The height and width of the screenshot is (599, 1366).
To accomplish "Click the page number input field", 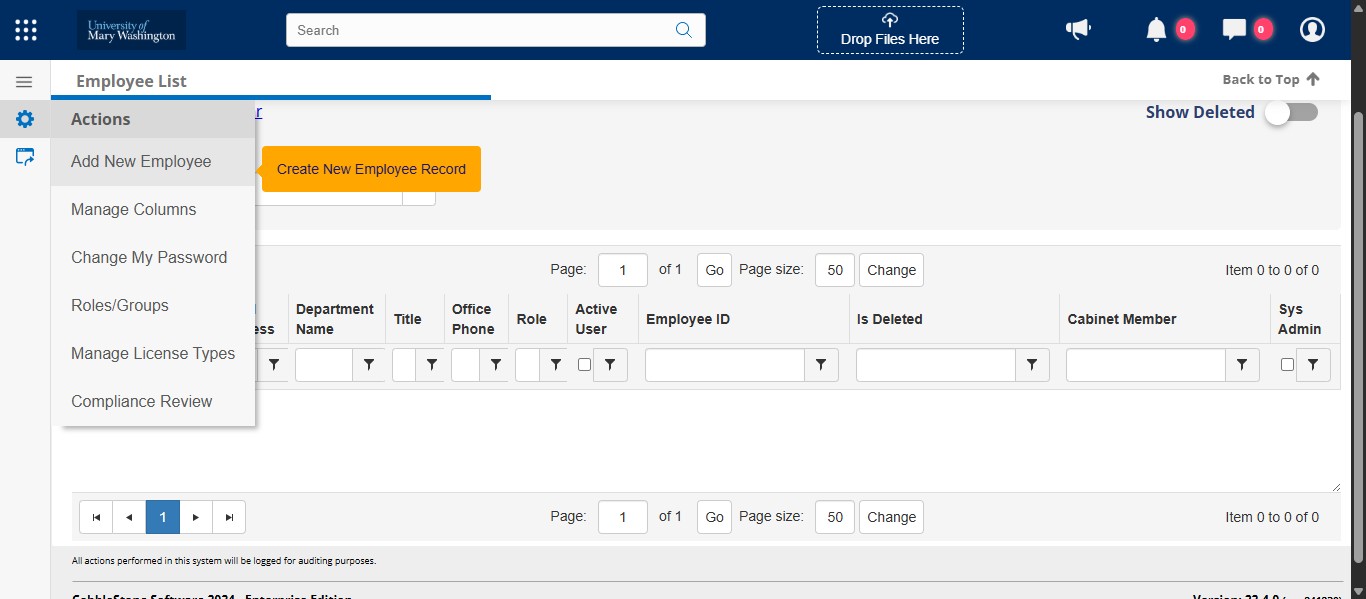I will [622, 269].
